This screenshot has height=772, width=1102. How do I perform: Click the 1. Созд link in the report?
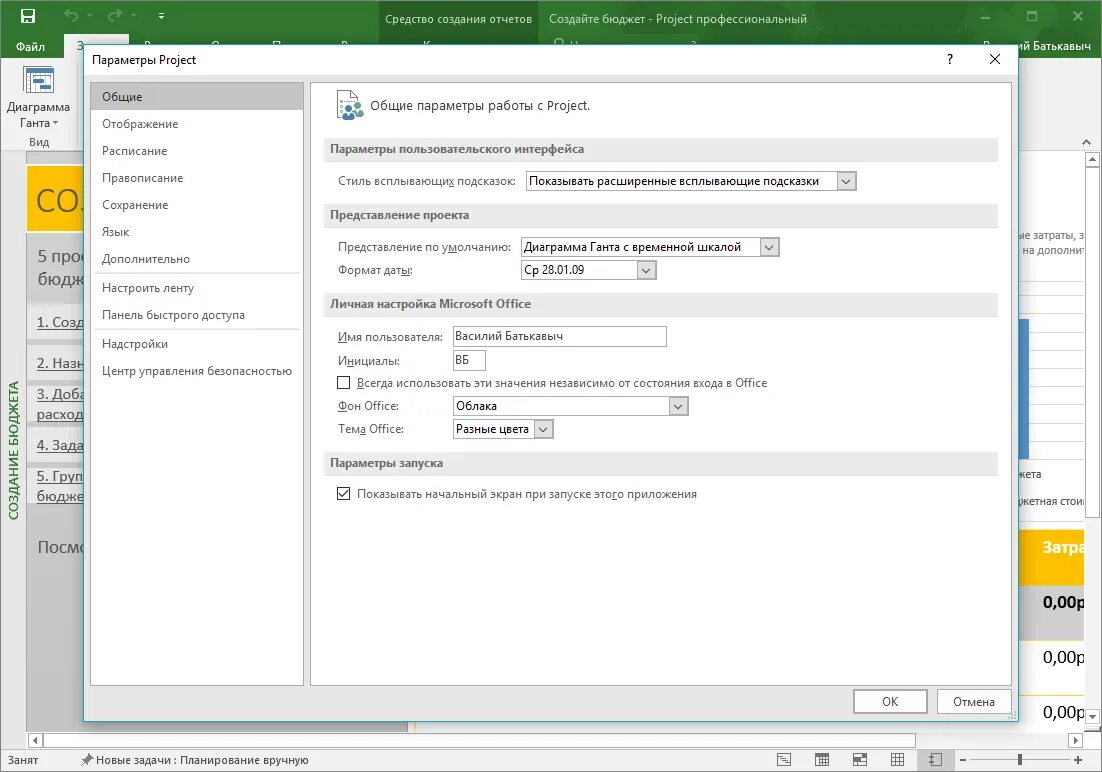click(60, 322)
